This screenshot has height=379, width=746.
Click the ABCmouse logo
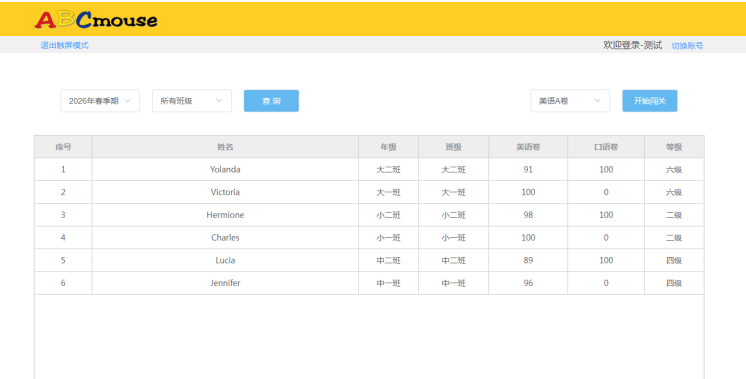[96, 19]
